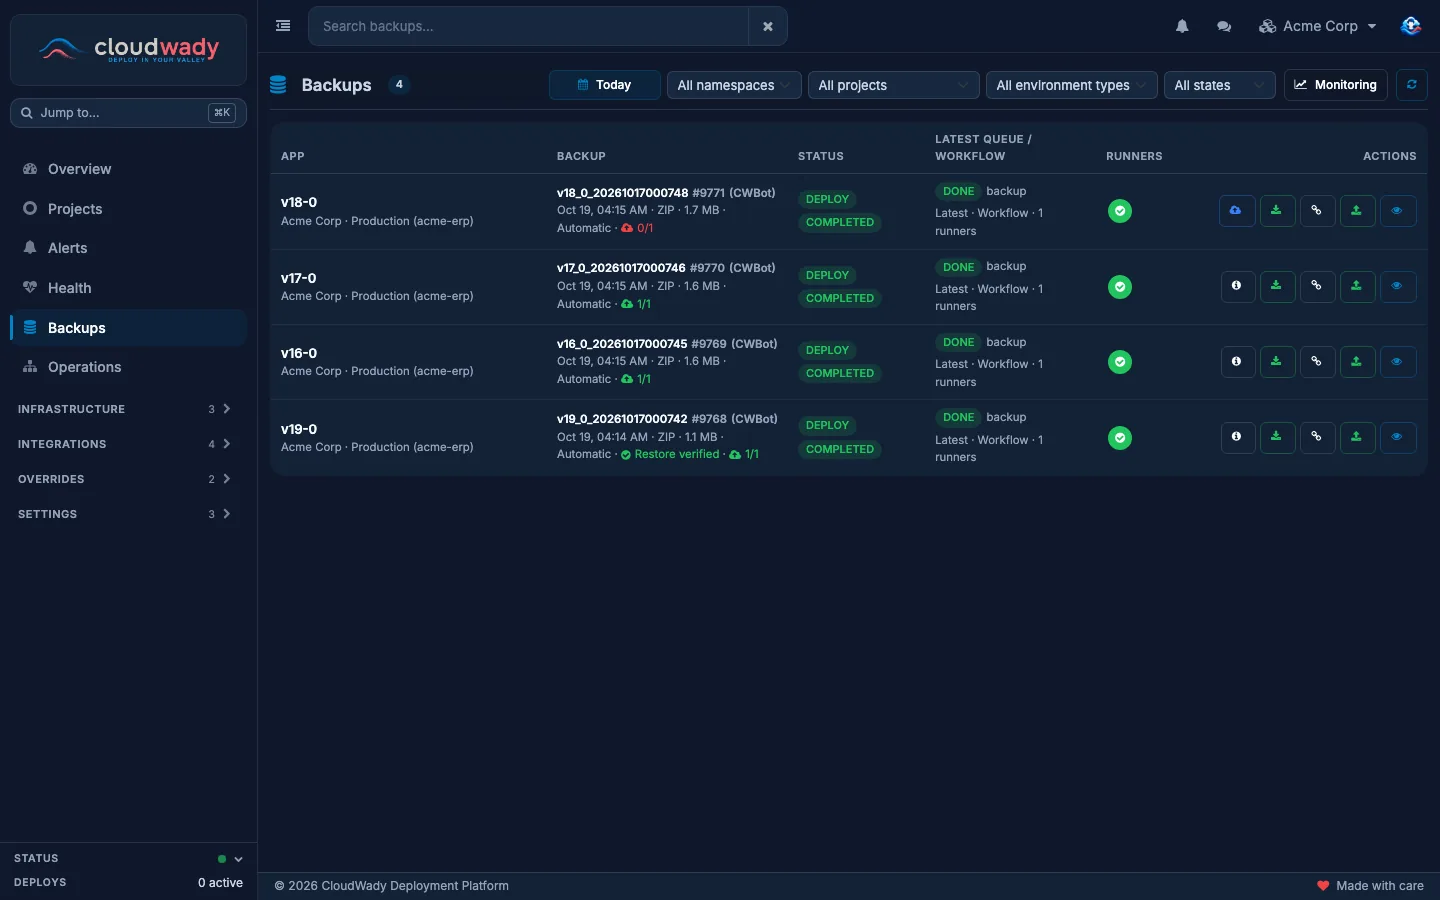Click the Today date button
This screenshot has width=1440, height=900.
(x=604, y=85)
